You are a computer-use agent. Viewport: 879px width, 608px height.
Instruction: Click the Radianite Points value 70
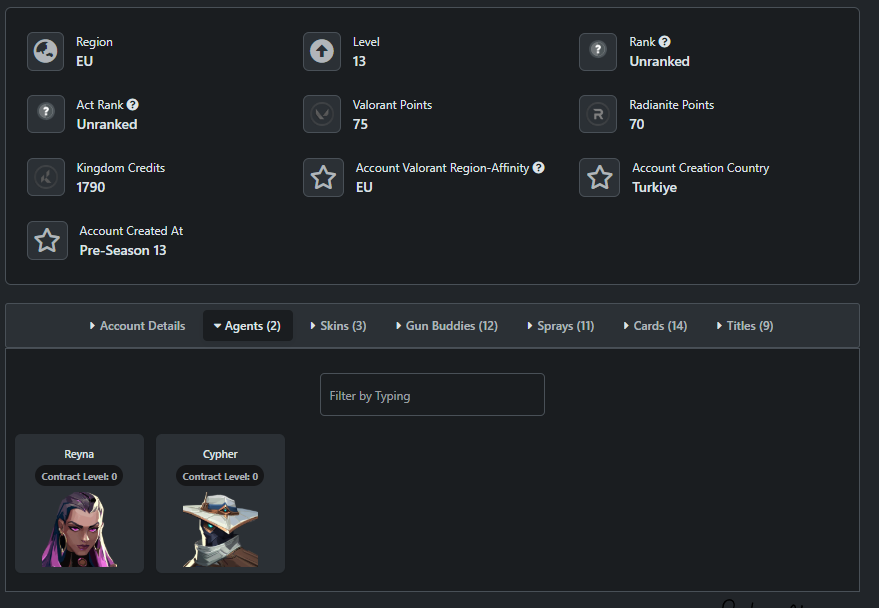pos(637,124)
